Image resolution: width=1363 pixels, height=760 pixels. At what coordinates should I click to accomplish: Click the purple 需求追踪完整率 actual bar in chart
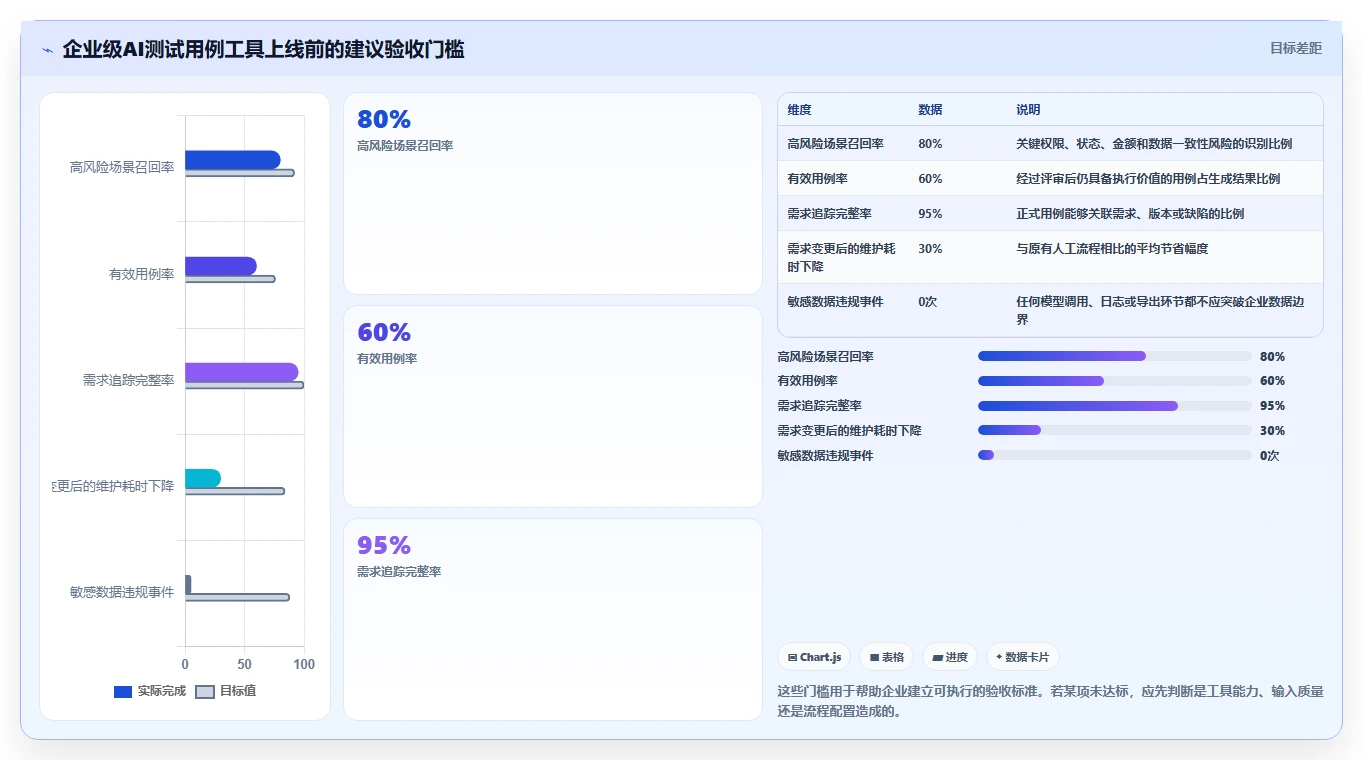[x=241, y=372]
